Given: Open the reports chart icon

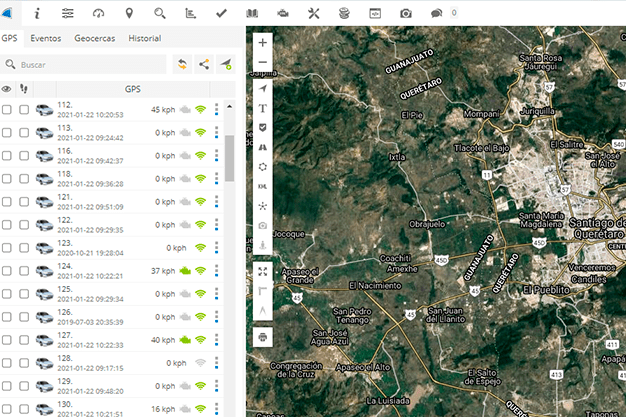Looking at the screenshot, I should (x=190, y=14).
